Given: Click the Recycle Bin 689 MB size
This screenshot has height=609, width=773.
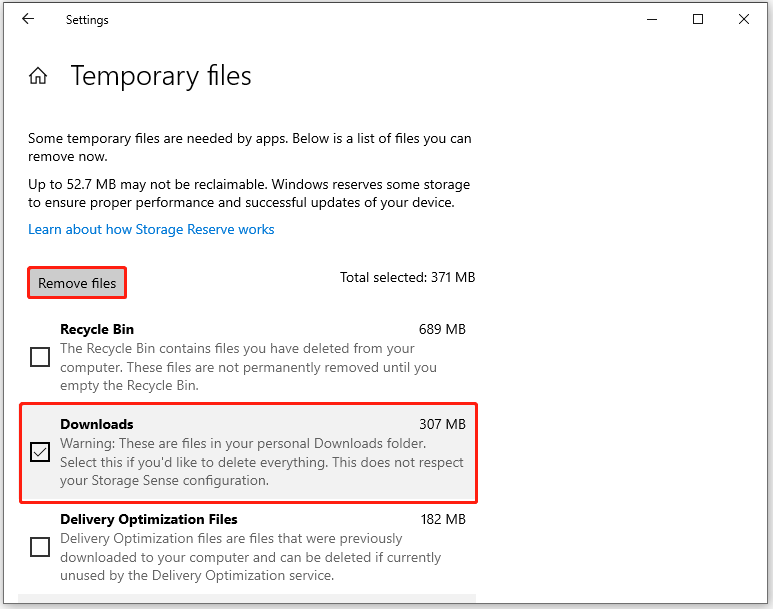Looking at the screenshot, I should (x=442, y=329).
